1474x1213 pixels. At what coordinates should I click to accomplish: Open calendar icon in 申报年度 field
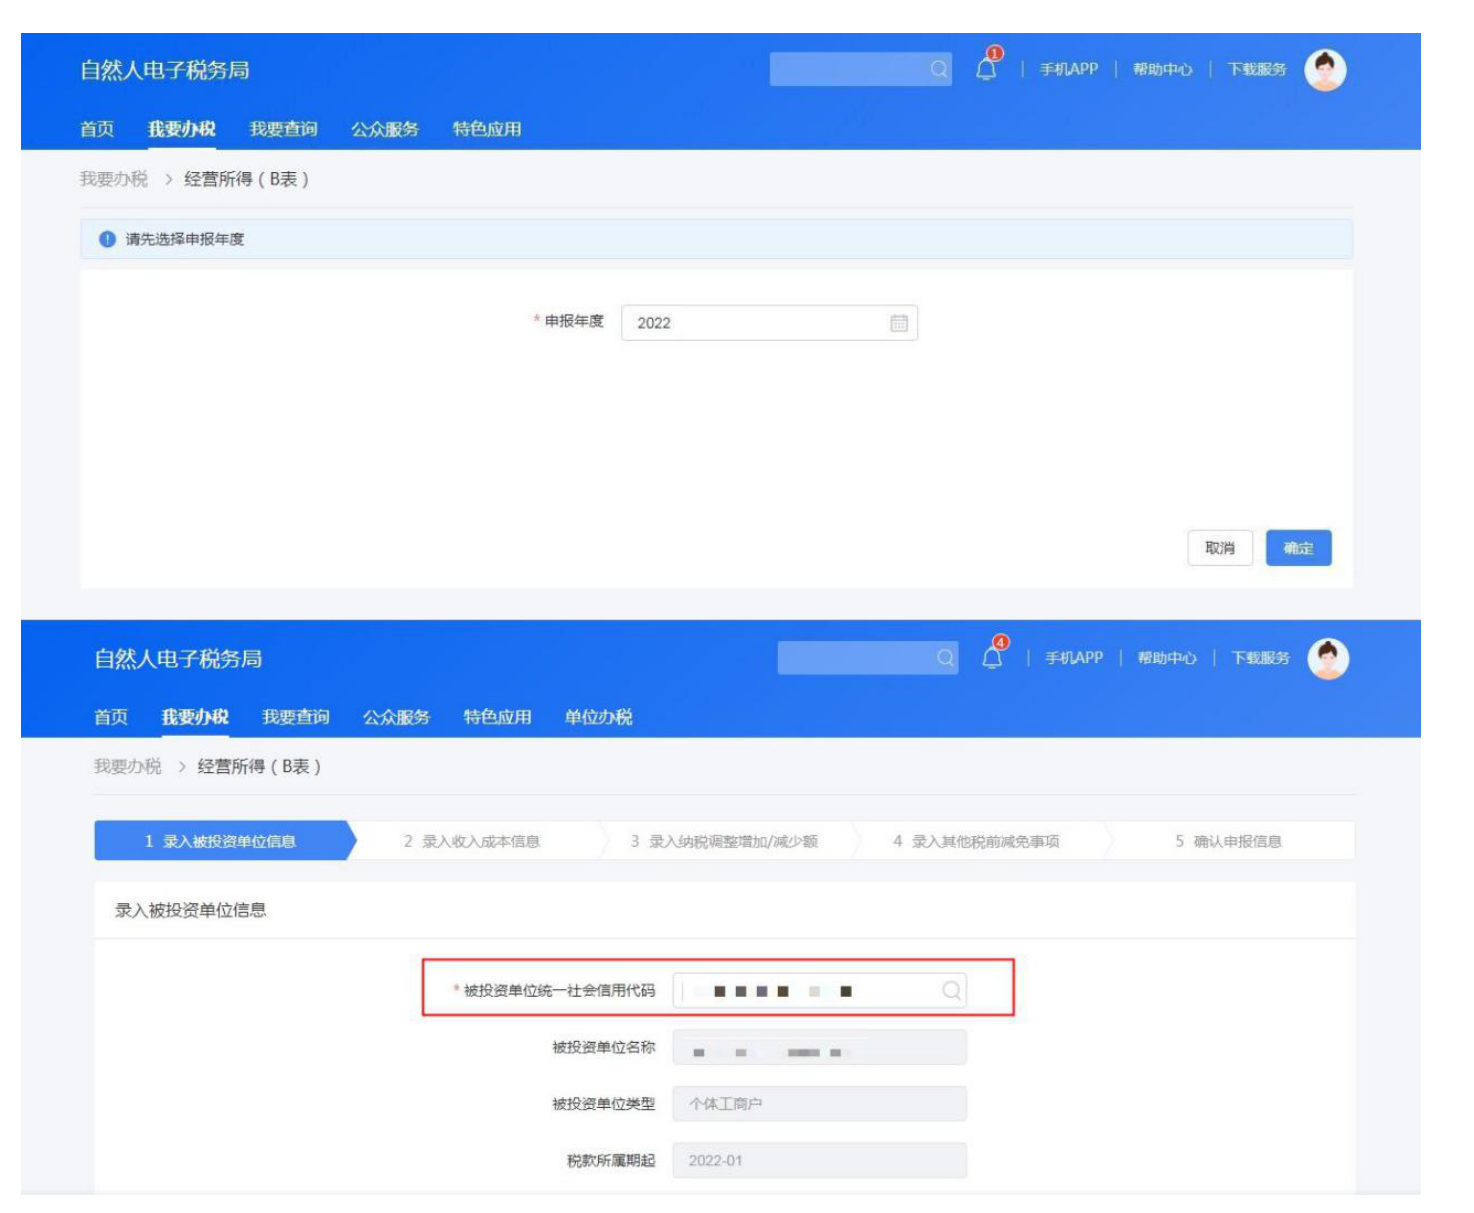[899, 323]
